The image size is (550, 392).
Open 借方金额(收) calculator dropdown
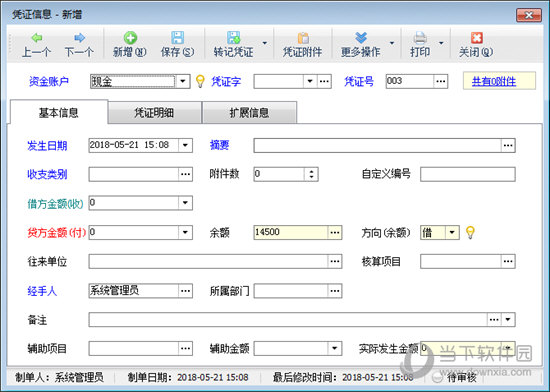[x=185, y=203]
